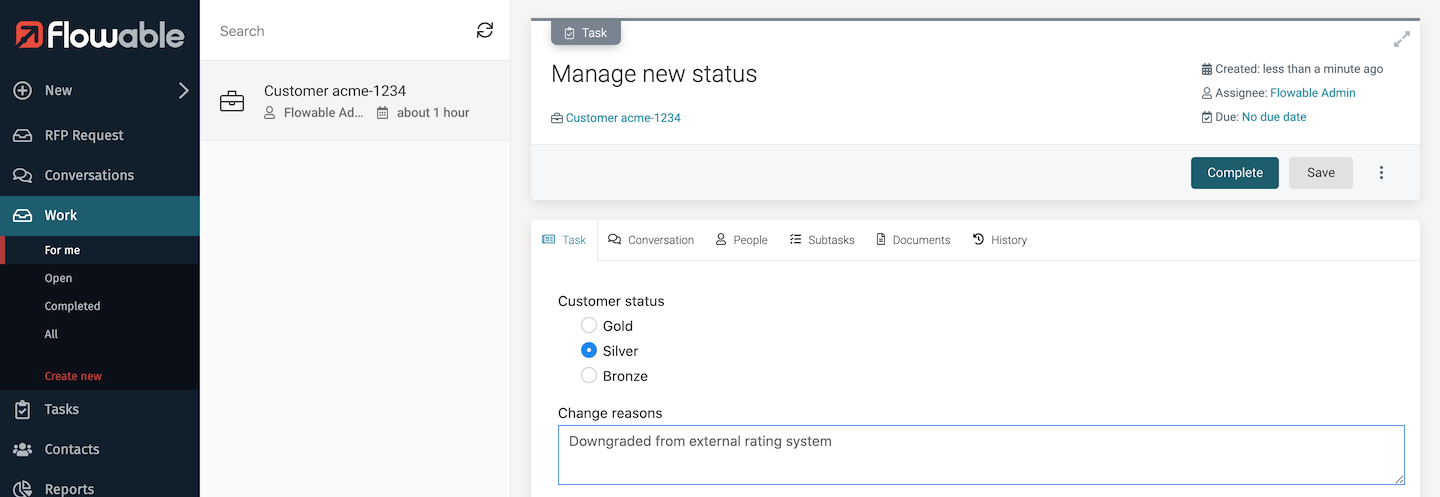Select the Gold customer status
Image resolution: width=1440 pixels, height=497 pixels.
[x=589, y=326]
